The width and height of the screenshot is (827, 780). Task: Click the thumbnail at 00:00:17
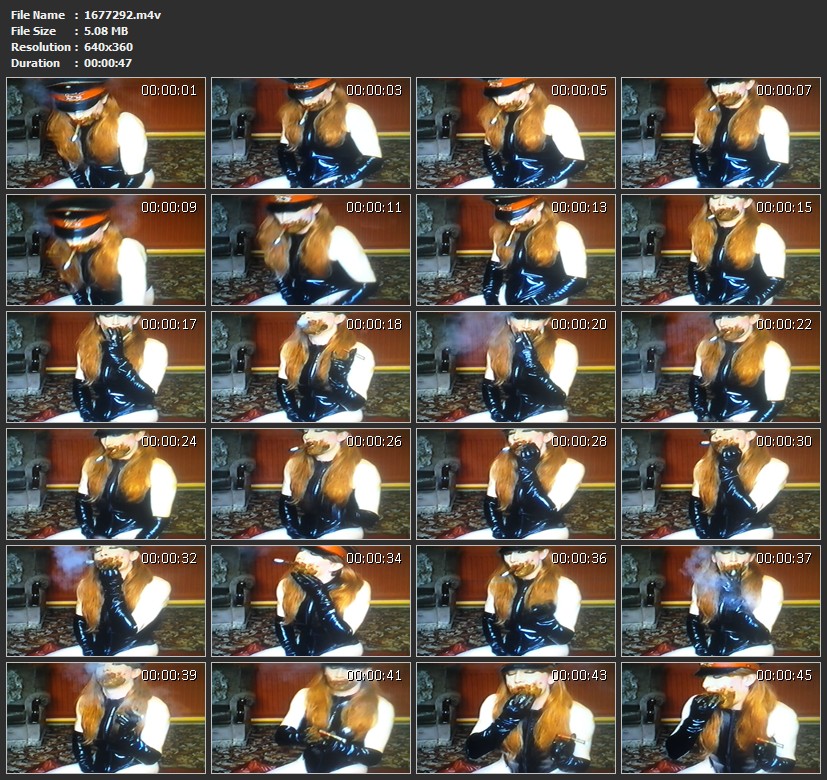[x=106, y=367]
